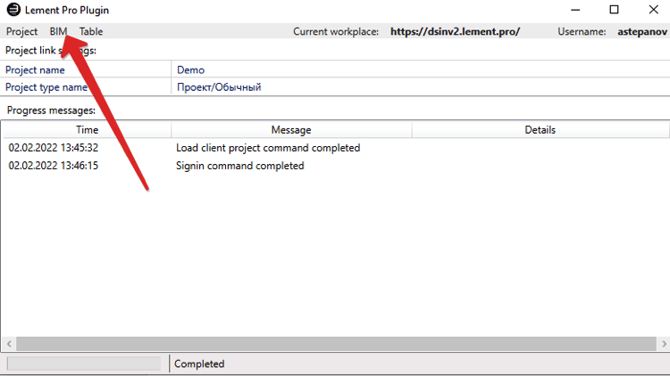The width and height of the screenshot is (670, 376).
Task: Click the username astepanov
Action: pyautogui.click(x=642, y=32)
